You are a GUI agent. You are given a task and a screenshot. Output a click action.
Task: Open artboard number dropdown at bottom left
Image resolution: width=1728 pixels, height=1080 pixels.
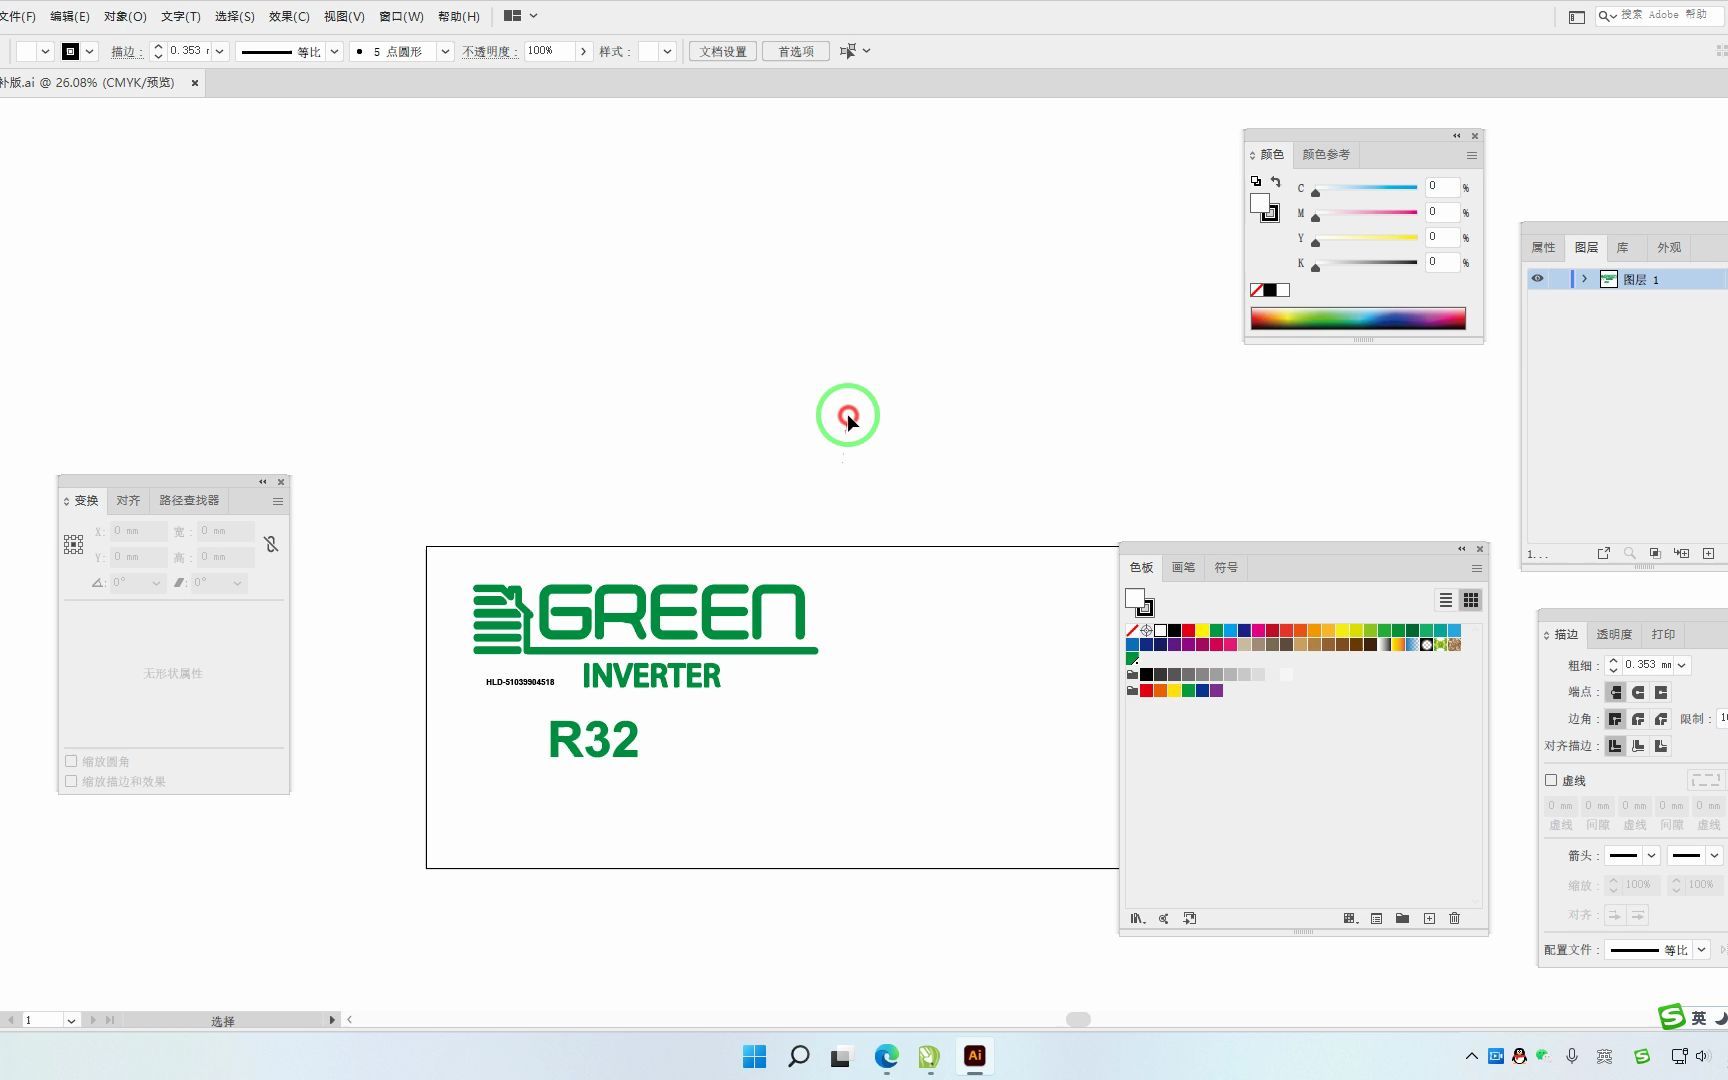click(x=70, y=1020)
